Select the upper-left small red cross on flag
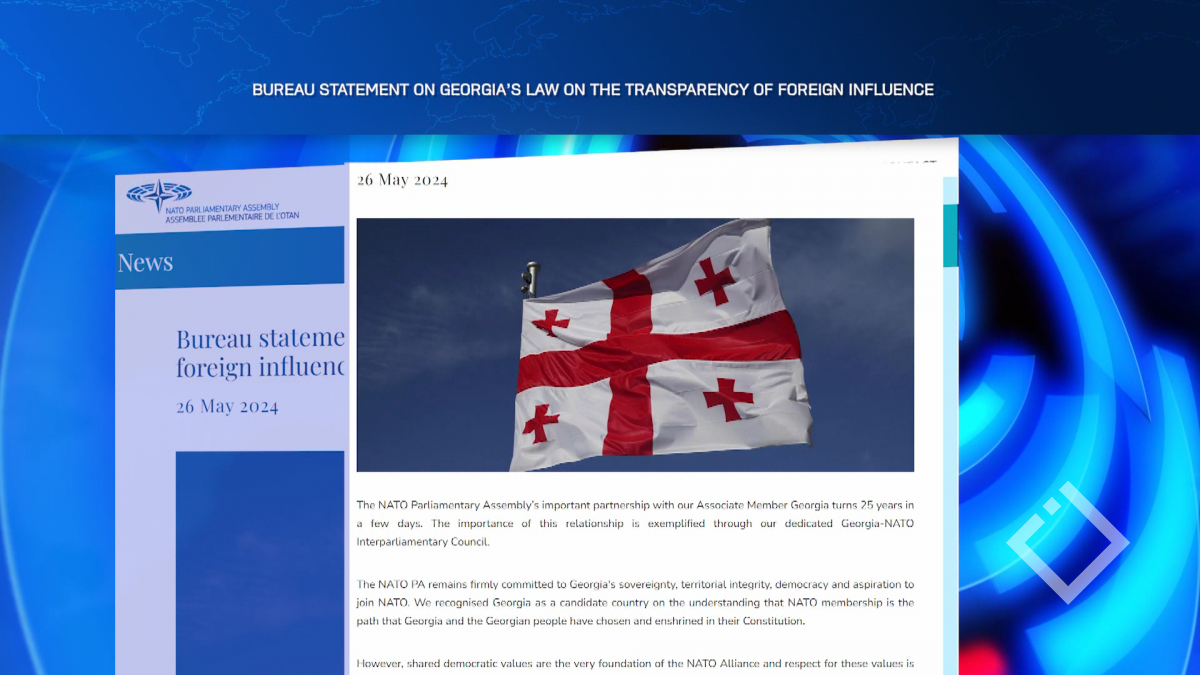 pyautogui.click(x=550, y=322)
